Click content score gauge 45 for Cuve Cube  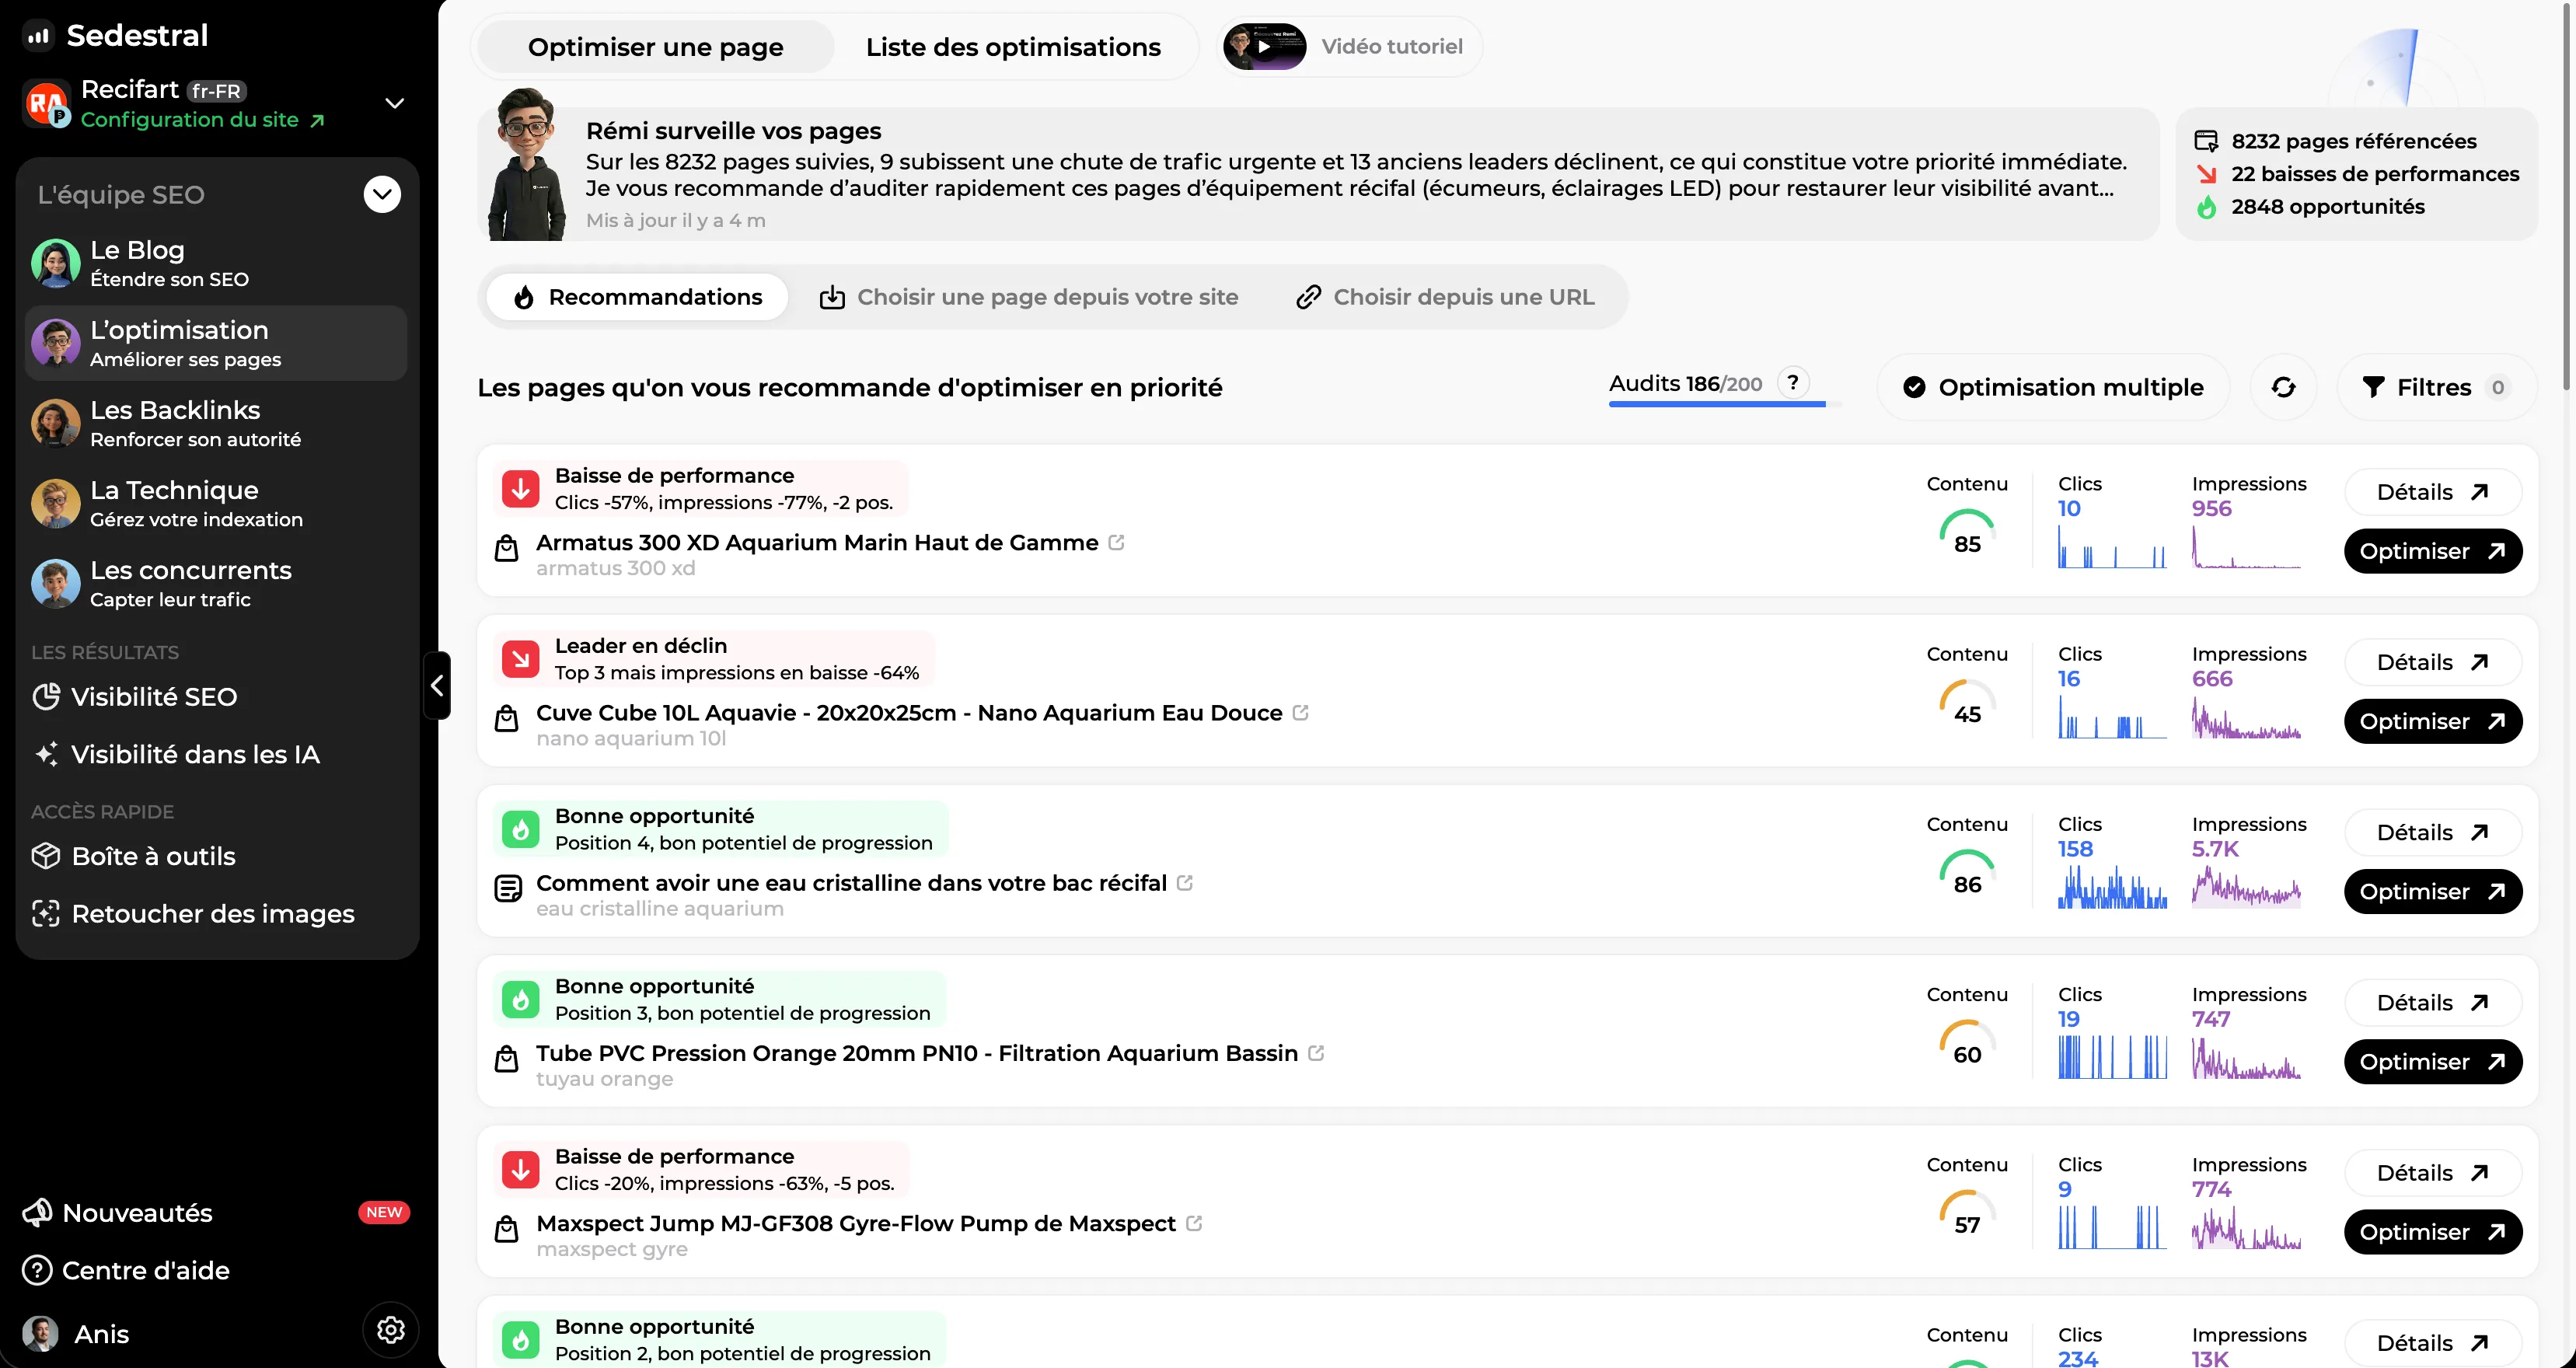point(1967,702)
